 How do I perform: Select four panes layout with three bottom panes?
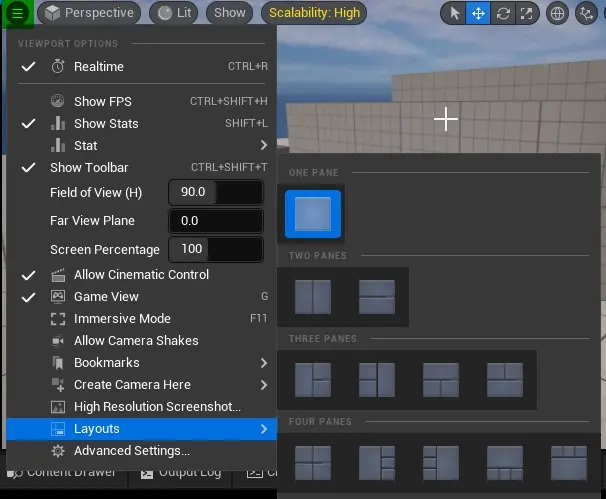click(505, 463)
